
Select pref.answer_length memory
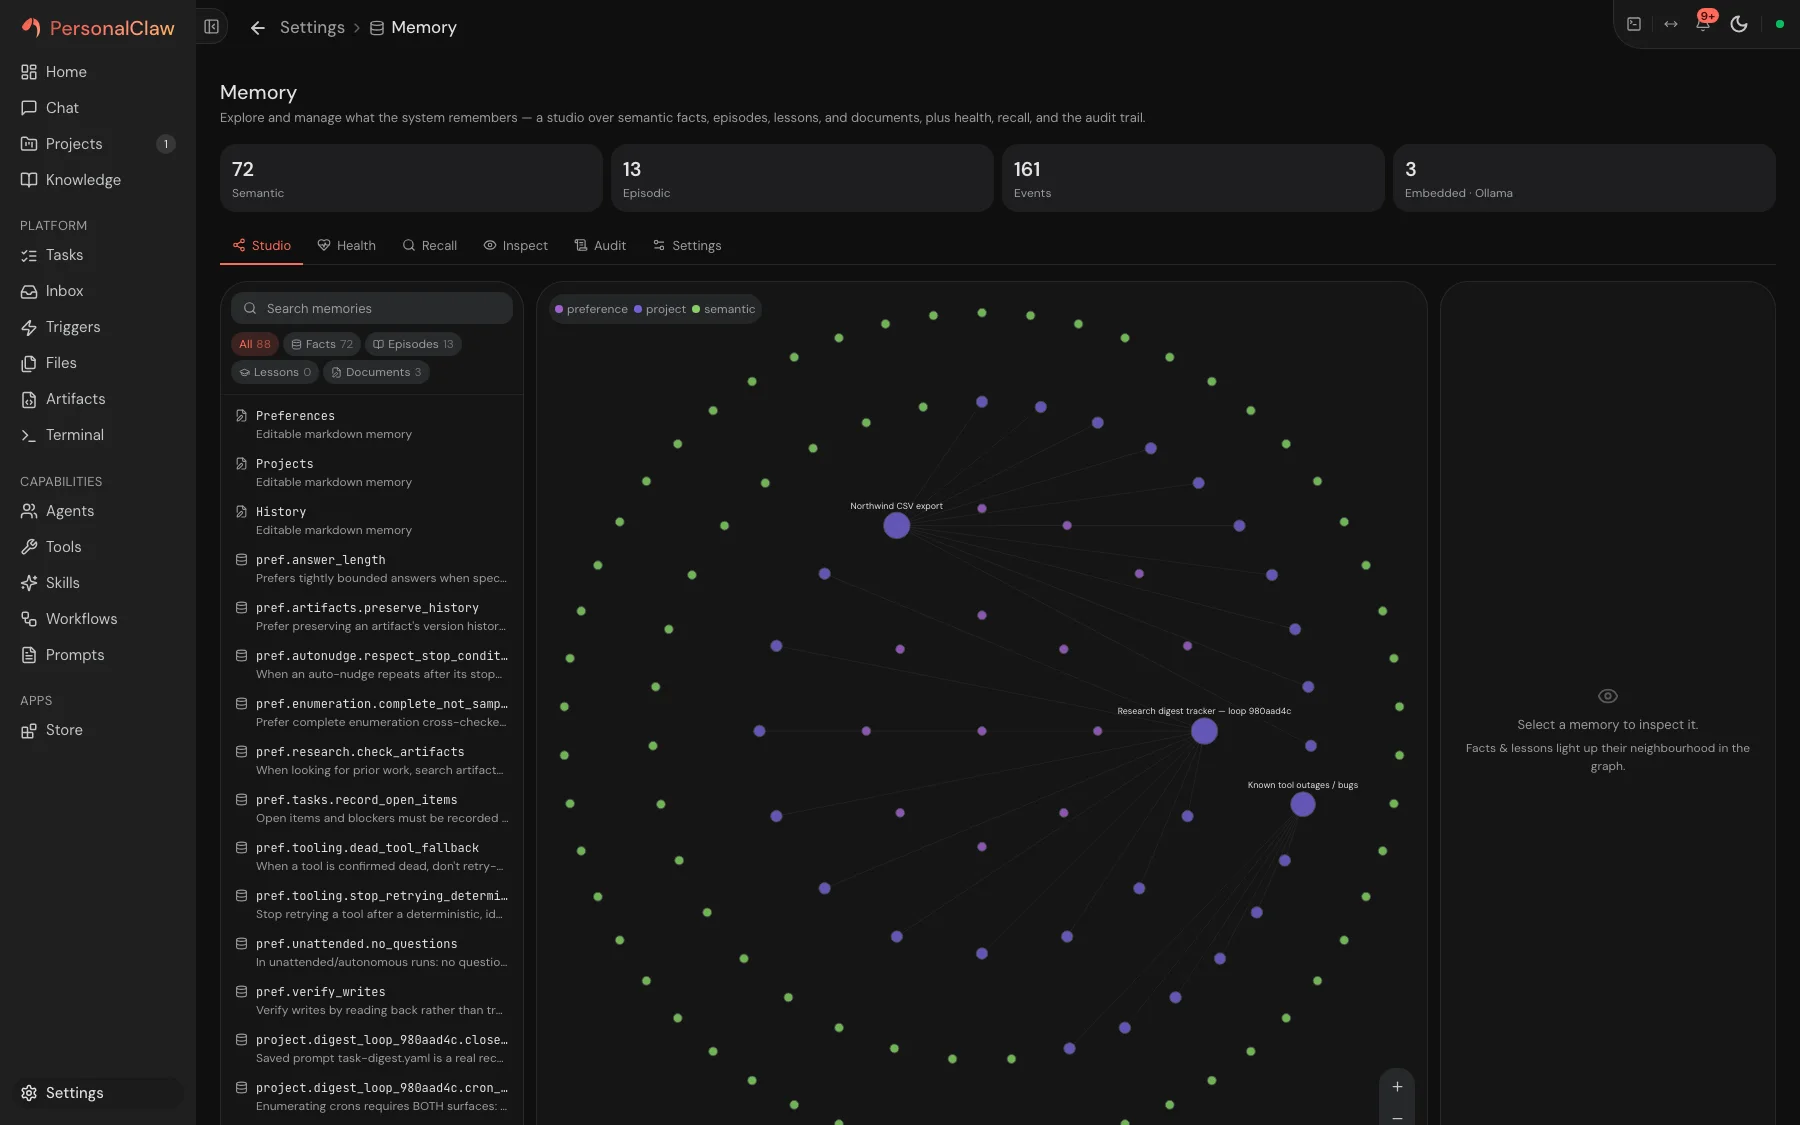pos(372,568)
